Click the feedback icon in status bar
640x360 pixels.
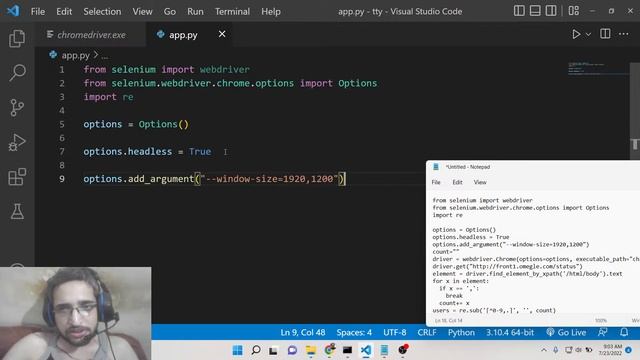pyautogui.click(x=602, y=332)
